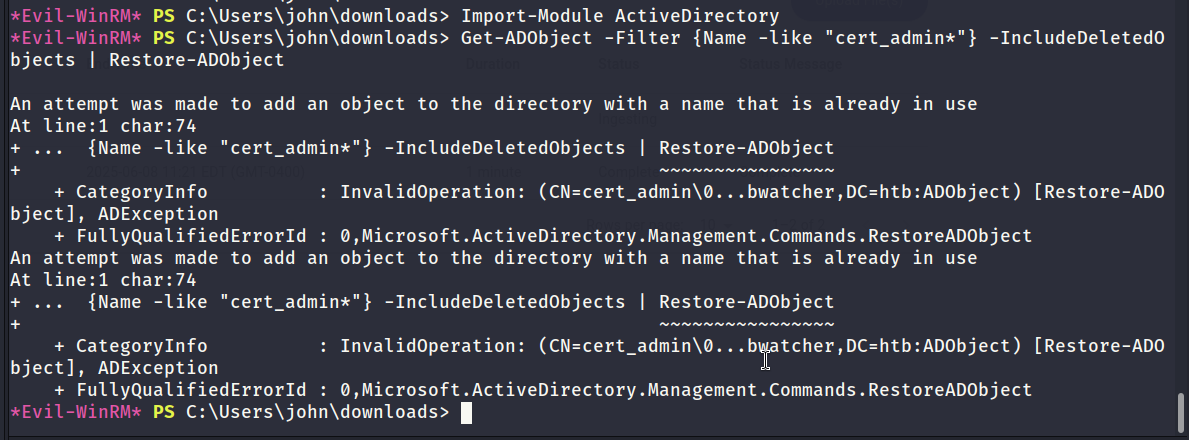Click the terminal scrollbar thumb
1189x440 pixels.
[x=1181, y=412]
